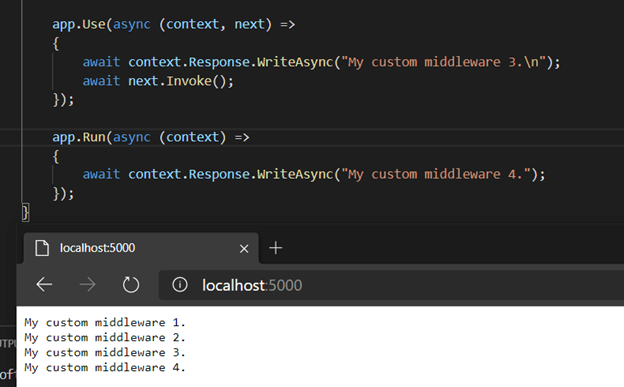Open site information icon in address bar

(x=180, y=285)
